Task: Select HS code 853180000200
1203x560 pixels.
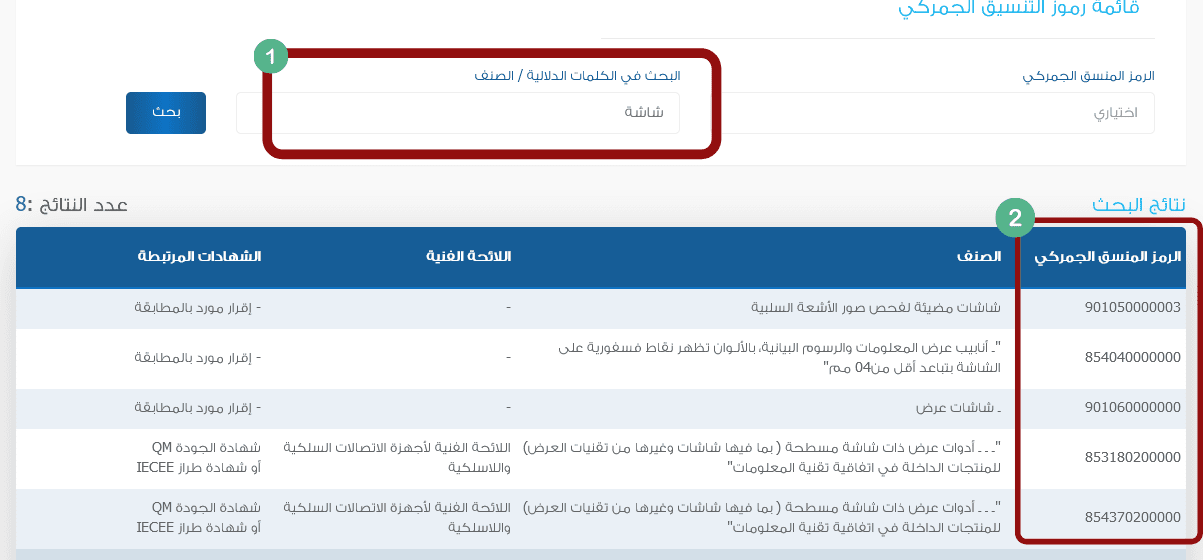Action: pos(1132,458)
